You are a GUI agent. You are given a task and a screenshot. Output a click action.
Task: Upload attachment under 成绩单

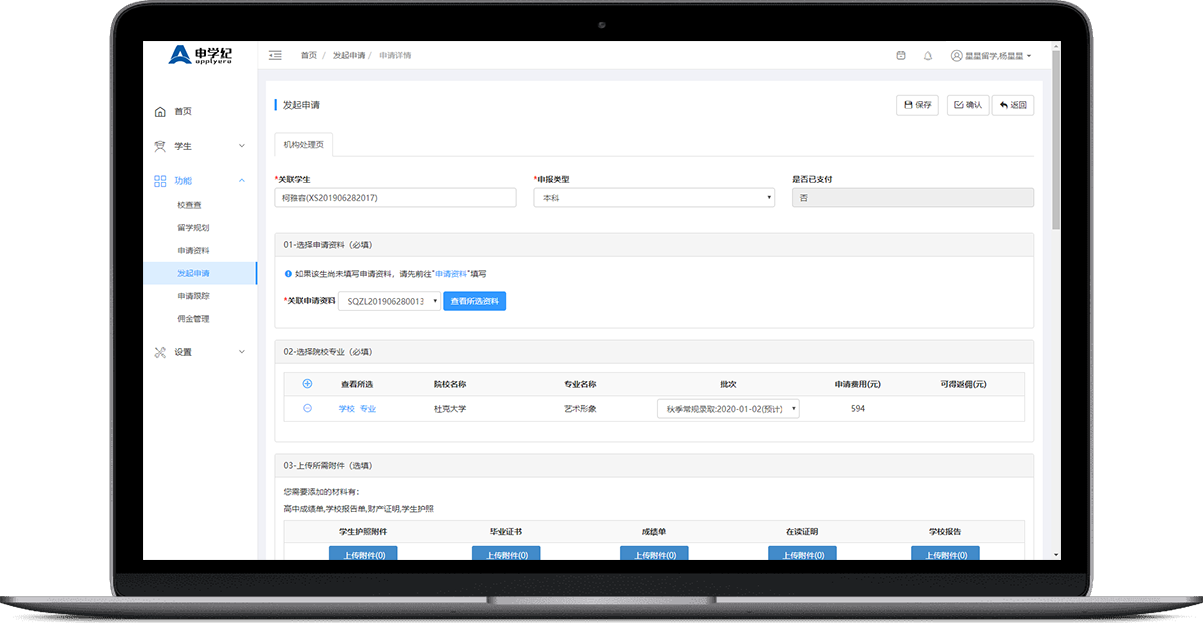655,553
